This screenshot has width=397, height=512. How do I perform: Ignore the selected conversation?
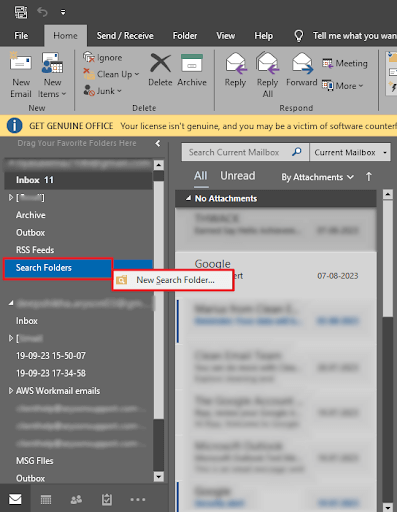(103, 58)
